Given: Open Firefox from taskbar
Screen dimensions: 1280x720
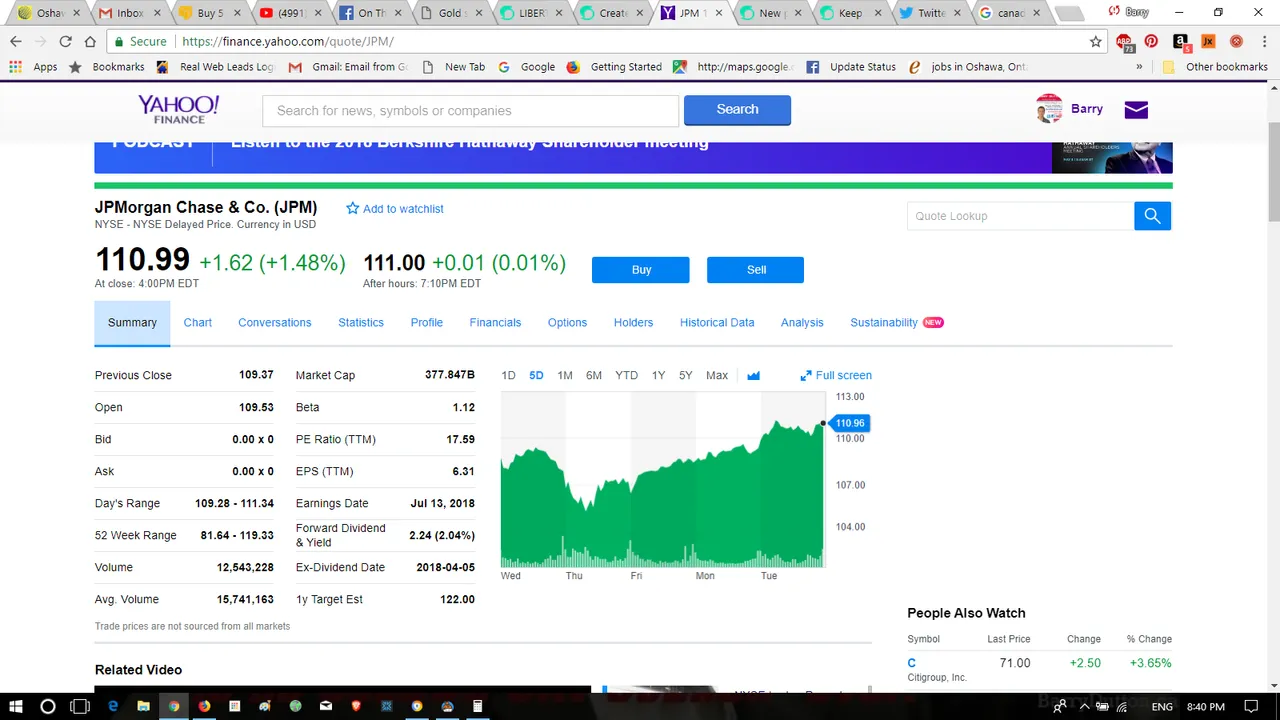Looking at the screenshot, I should click(204, 706).
